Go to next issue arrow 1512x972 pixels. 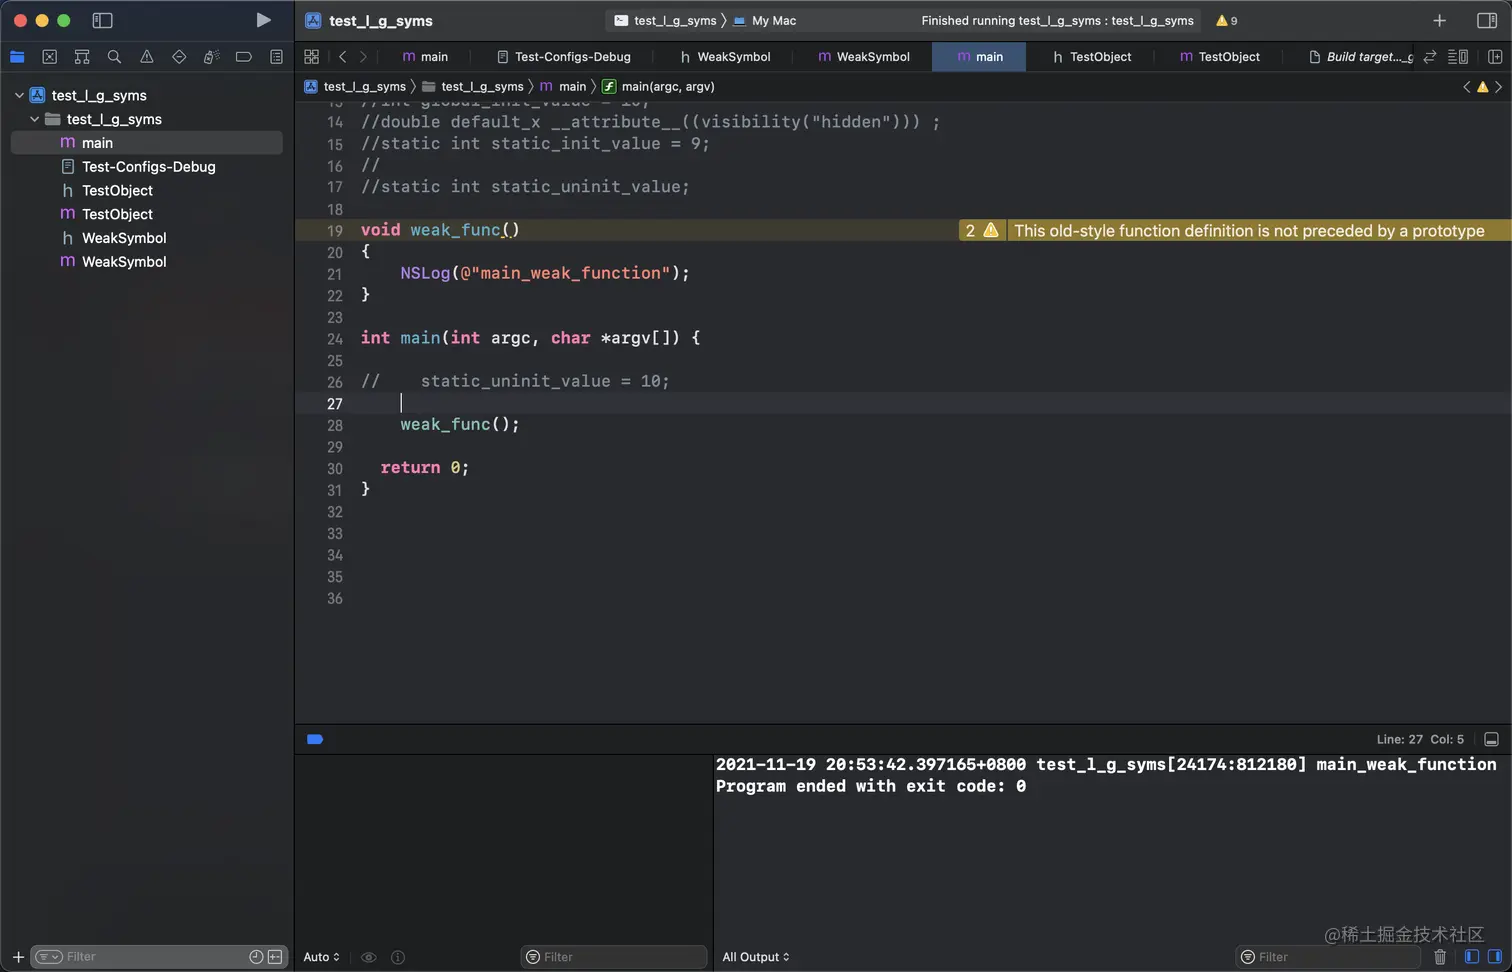point(1498,87)
